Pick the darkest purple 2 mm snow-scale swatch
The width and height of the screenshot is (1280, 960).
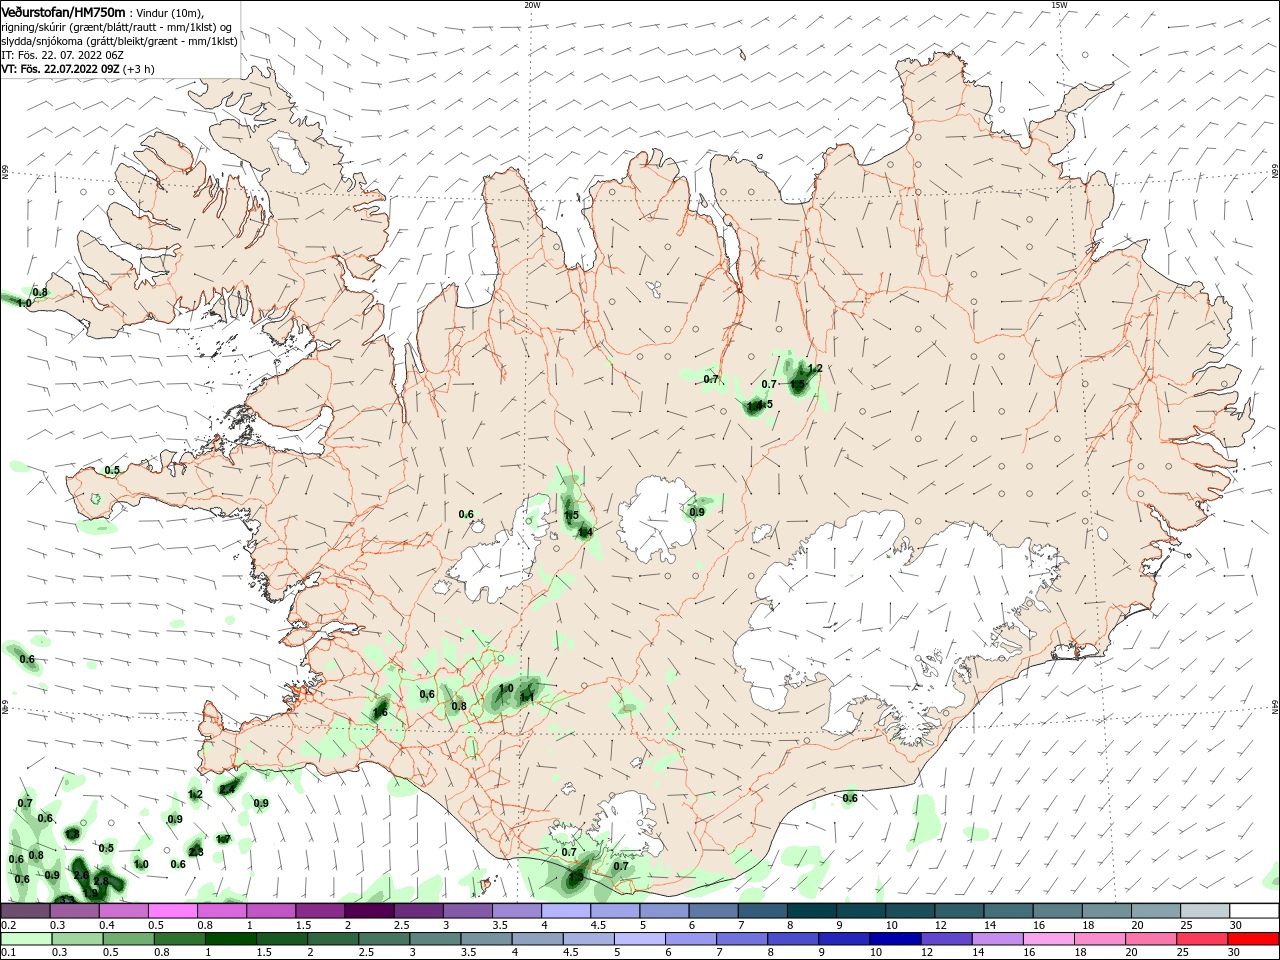click(369, 911)
